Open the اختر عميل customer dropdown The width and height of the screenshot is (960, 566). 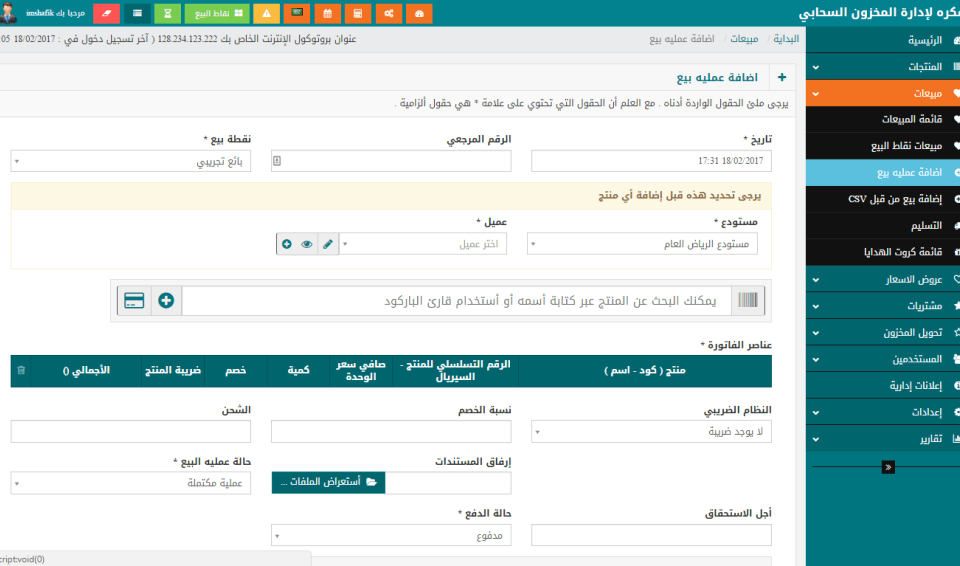point(424,244)
